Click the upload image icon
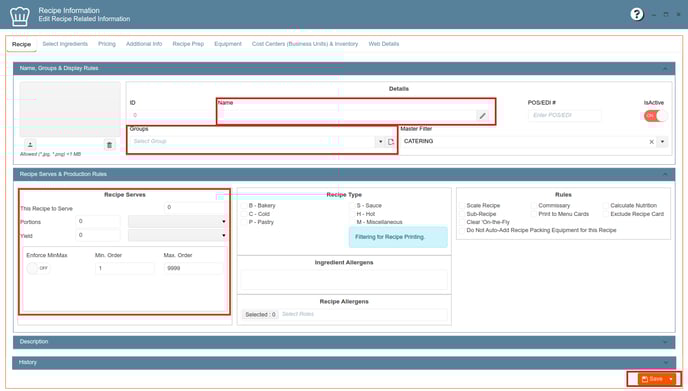 click(x=30, y=144)
